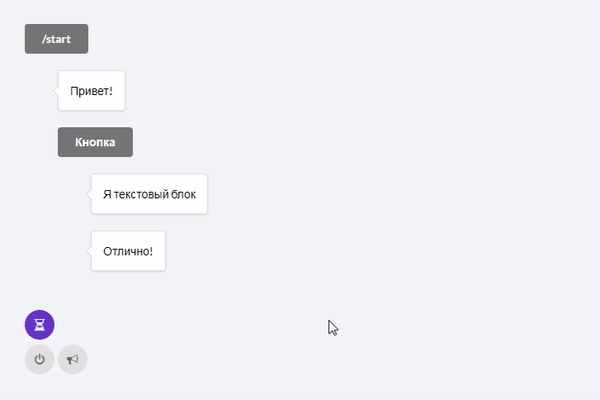Screen dimensions: 600x400
Task: Select the Кнопка button block
Action: point(95,142)
